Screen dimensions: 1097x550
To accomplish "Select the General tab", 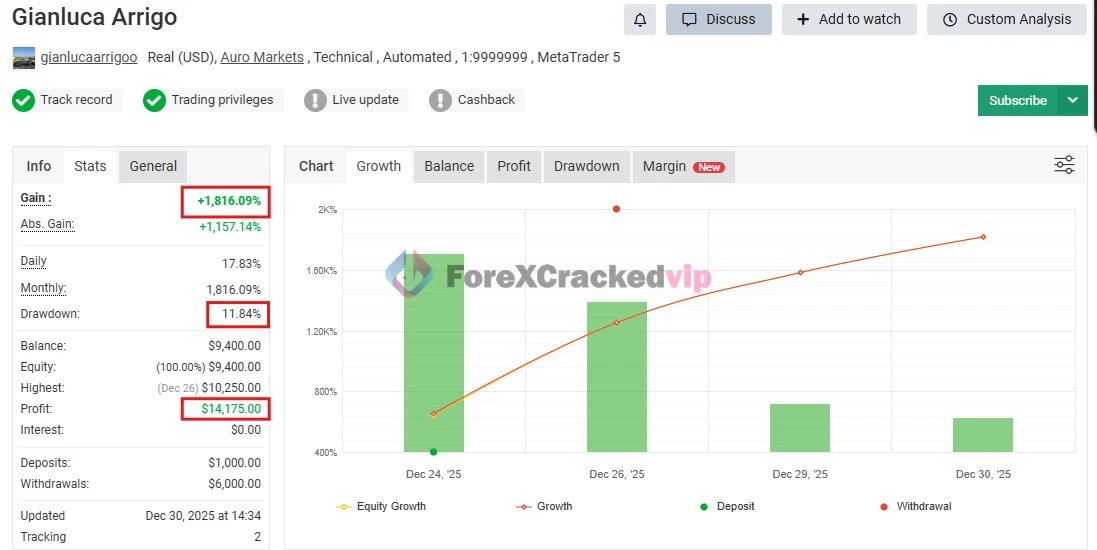I will 153,166.
